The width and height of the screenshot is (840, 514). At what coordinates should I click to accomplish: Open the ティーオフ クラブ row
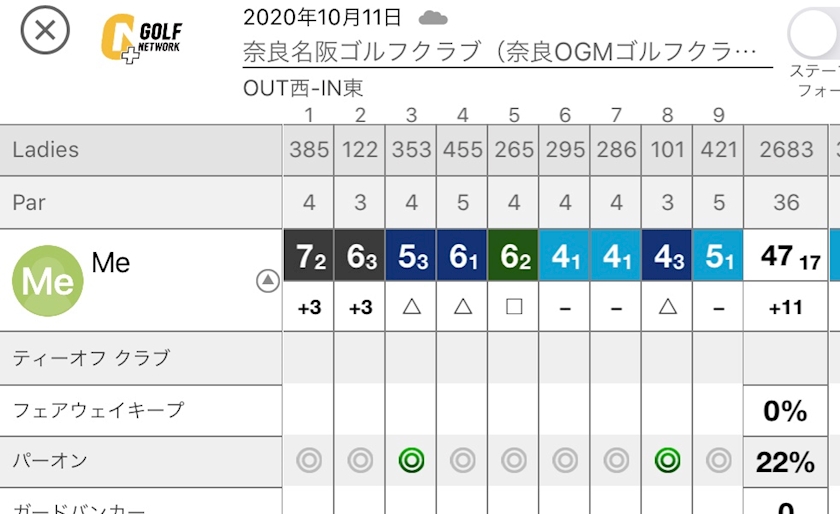[141, 358]
